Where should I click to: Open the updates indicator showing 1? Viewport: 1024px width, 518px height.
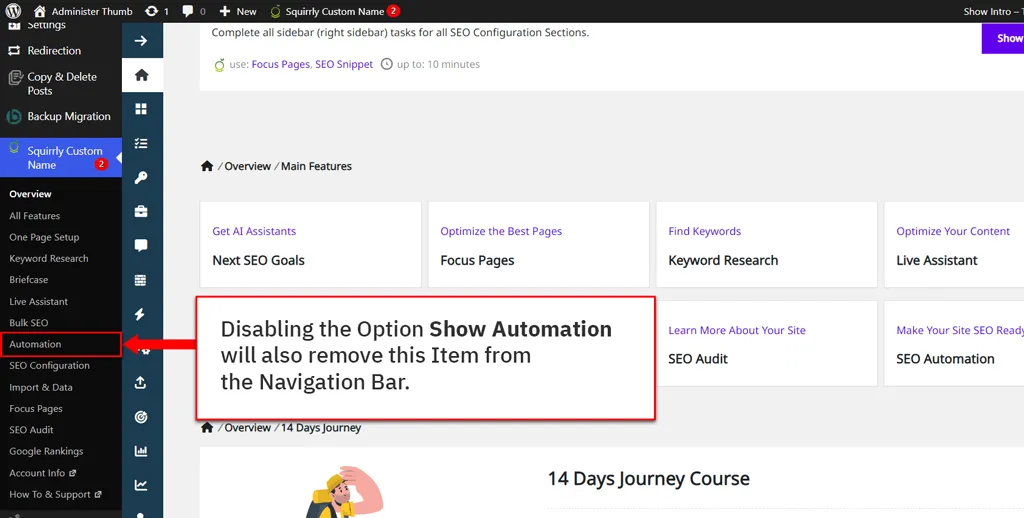tap(157, 11)
